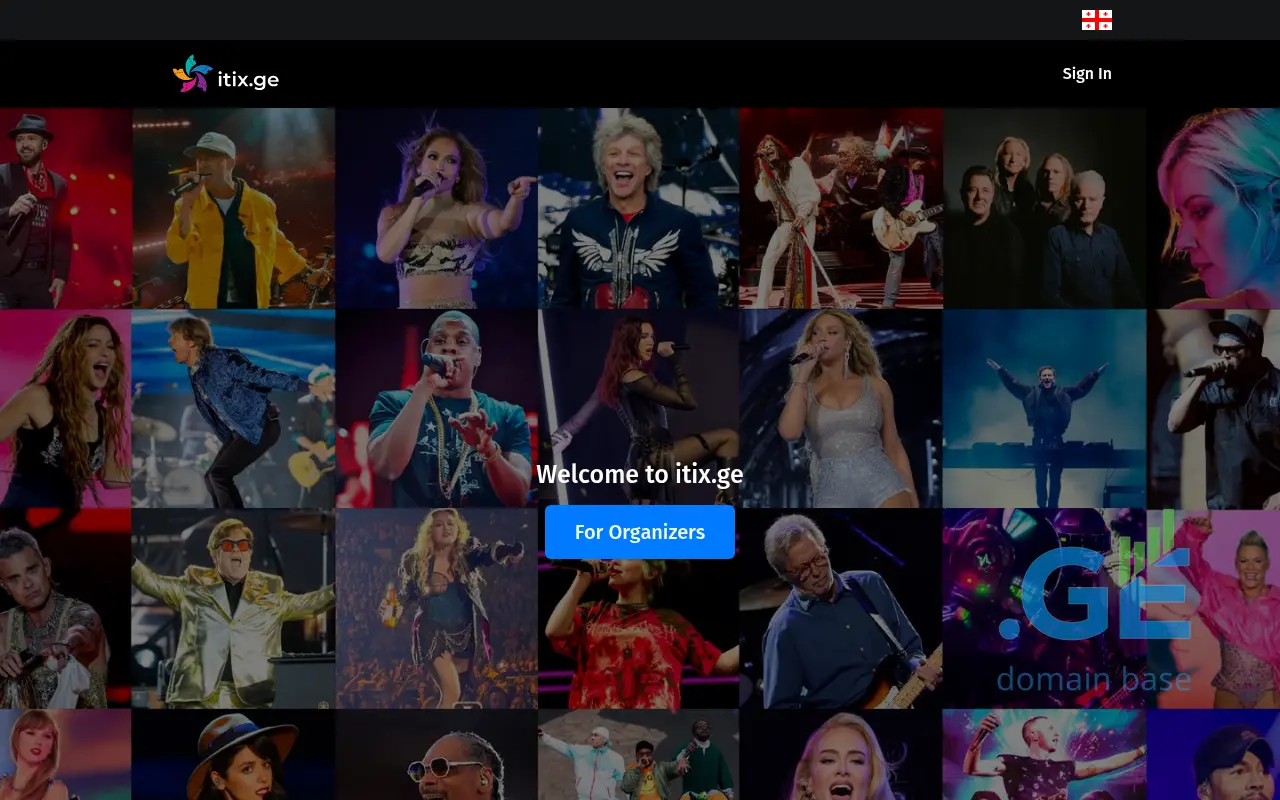Select the singer in silver sparkly bodysuit
This screenshot has width=1280, height=800.
point(841,408)
